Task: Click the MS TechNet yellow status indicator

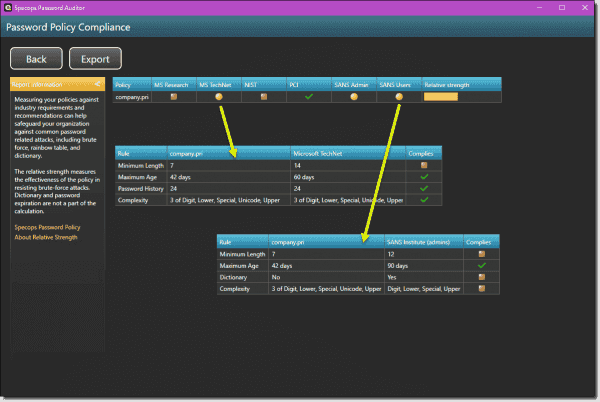Action: tap(218, 98)
